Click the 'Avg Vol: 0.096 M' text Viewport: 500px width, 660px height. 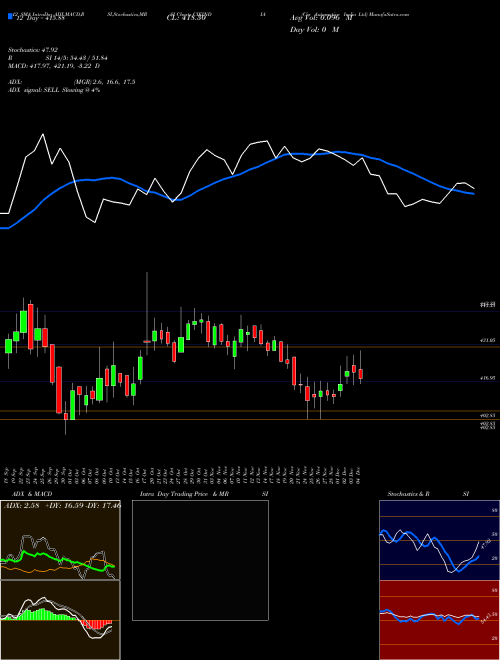(x=321, y=18)
